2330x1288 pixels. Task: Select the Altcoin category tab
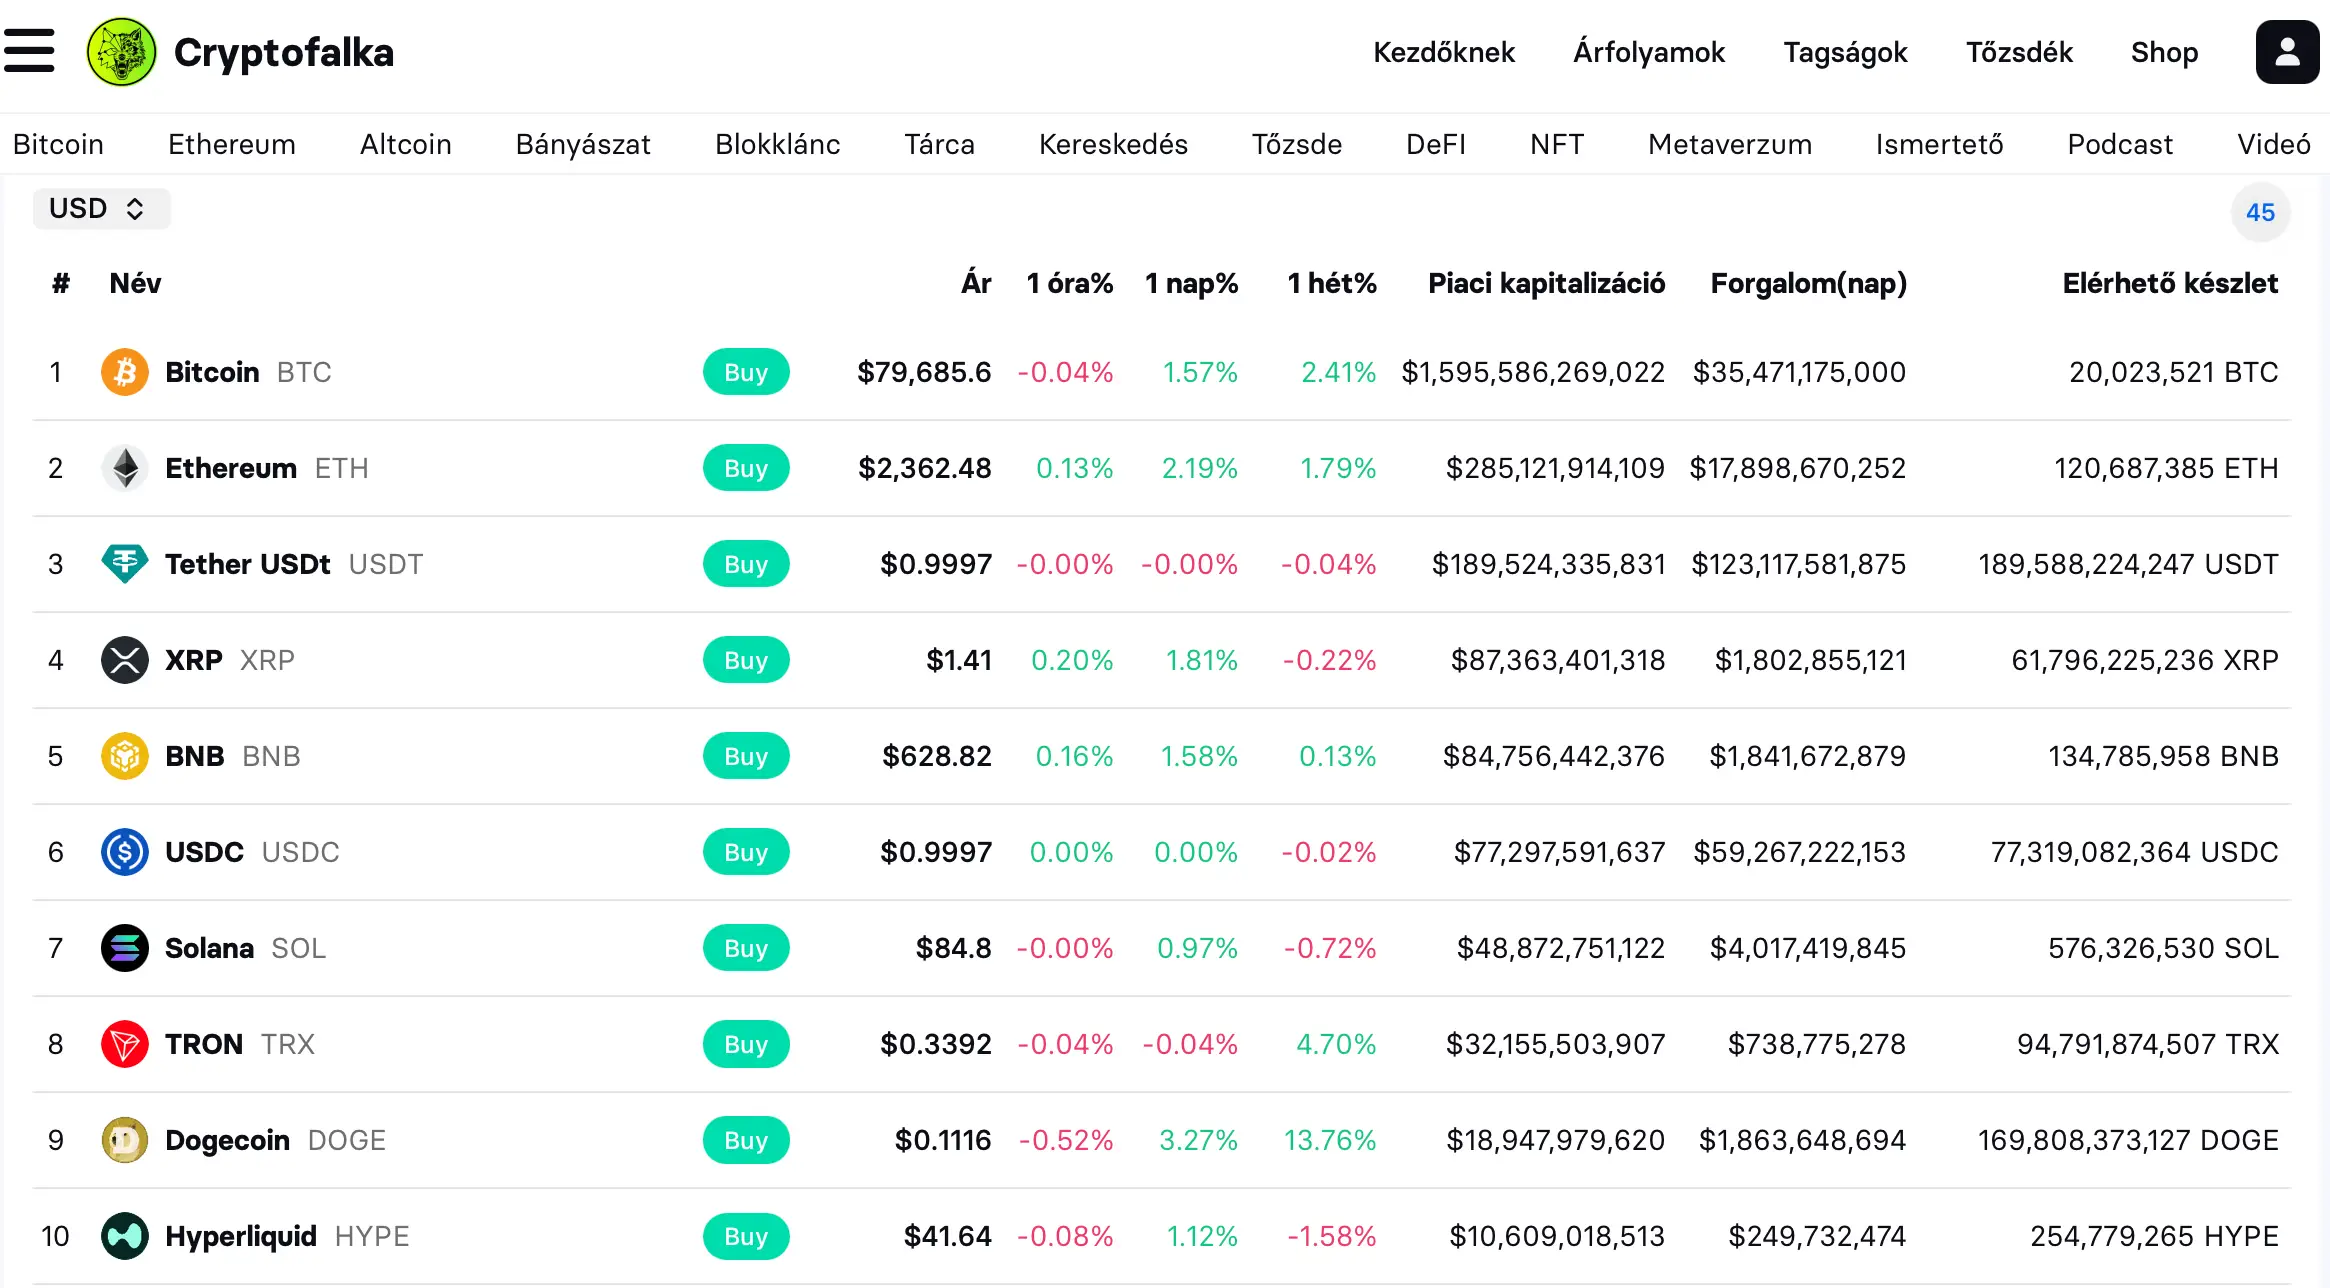406,144
